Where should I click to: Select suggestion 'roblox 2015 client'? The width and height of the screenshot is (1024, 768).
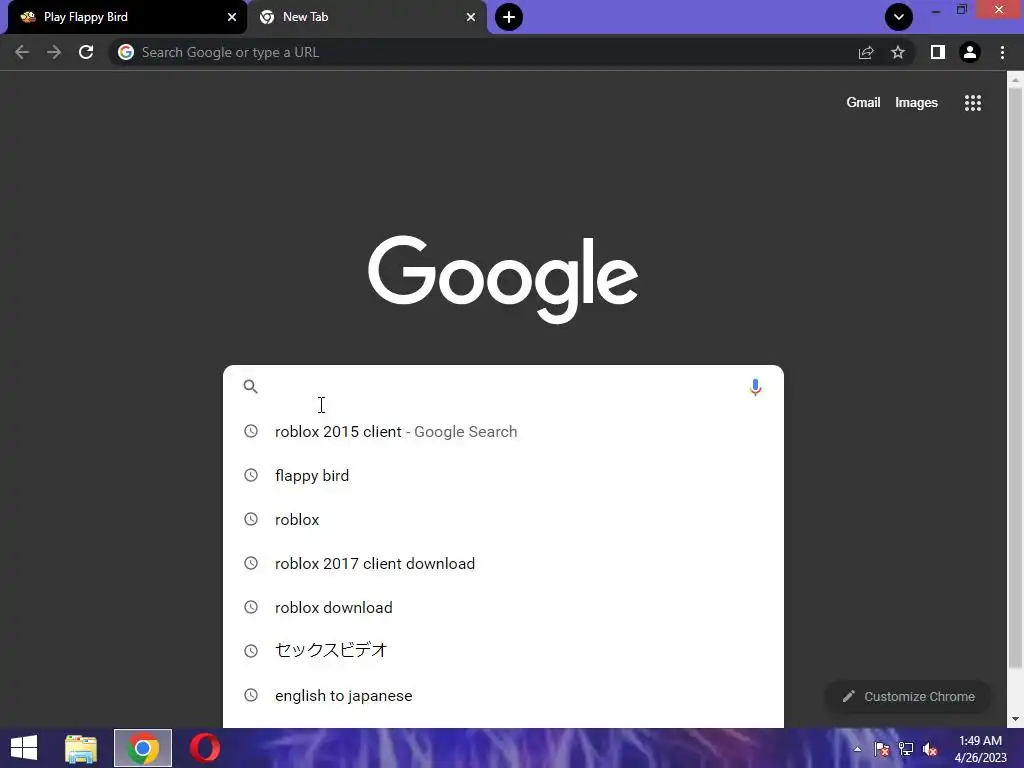point(503,432)
